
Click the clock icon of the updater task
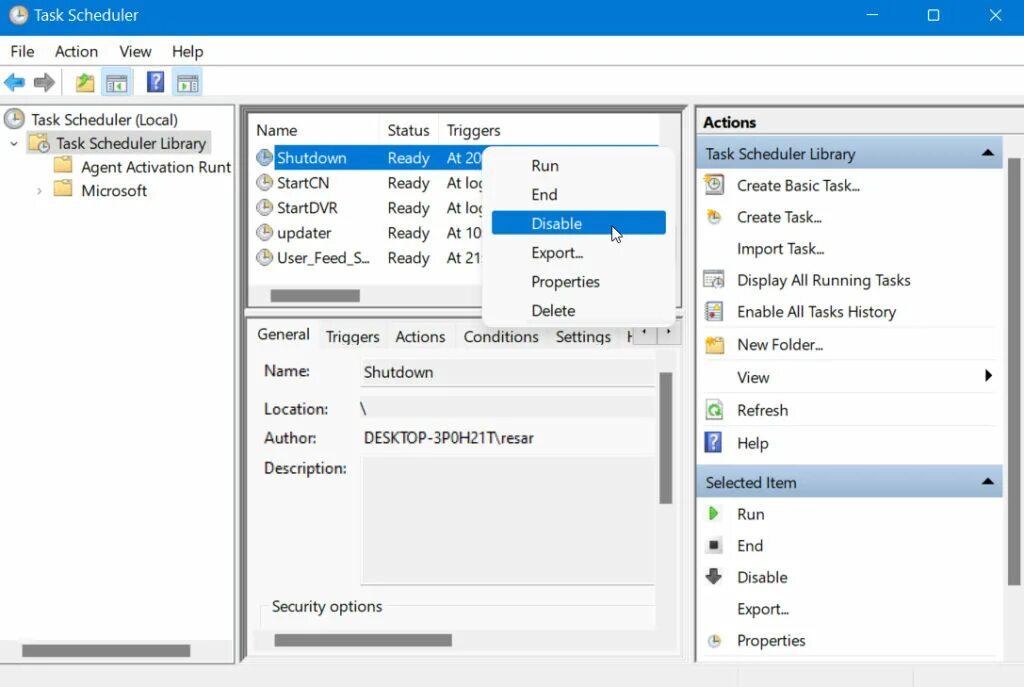pos(264,232)
